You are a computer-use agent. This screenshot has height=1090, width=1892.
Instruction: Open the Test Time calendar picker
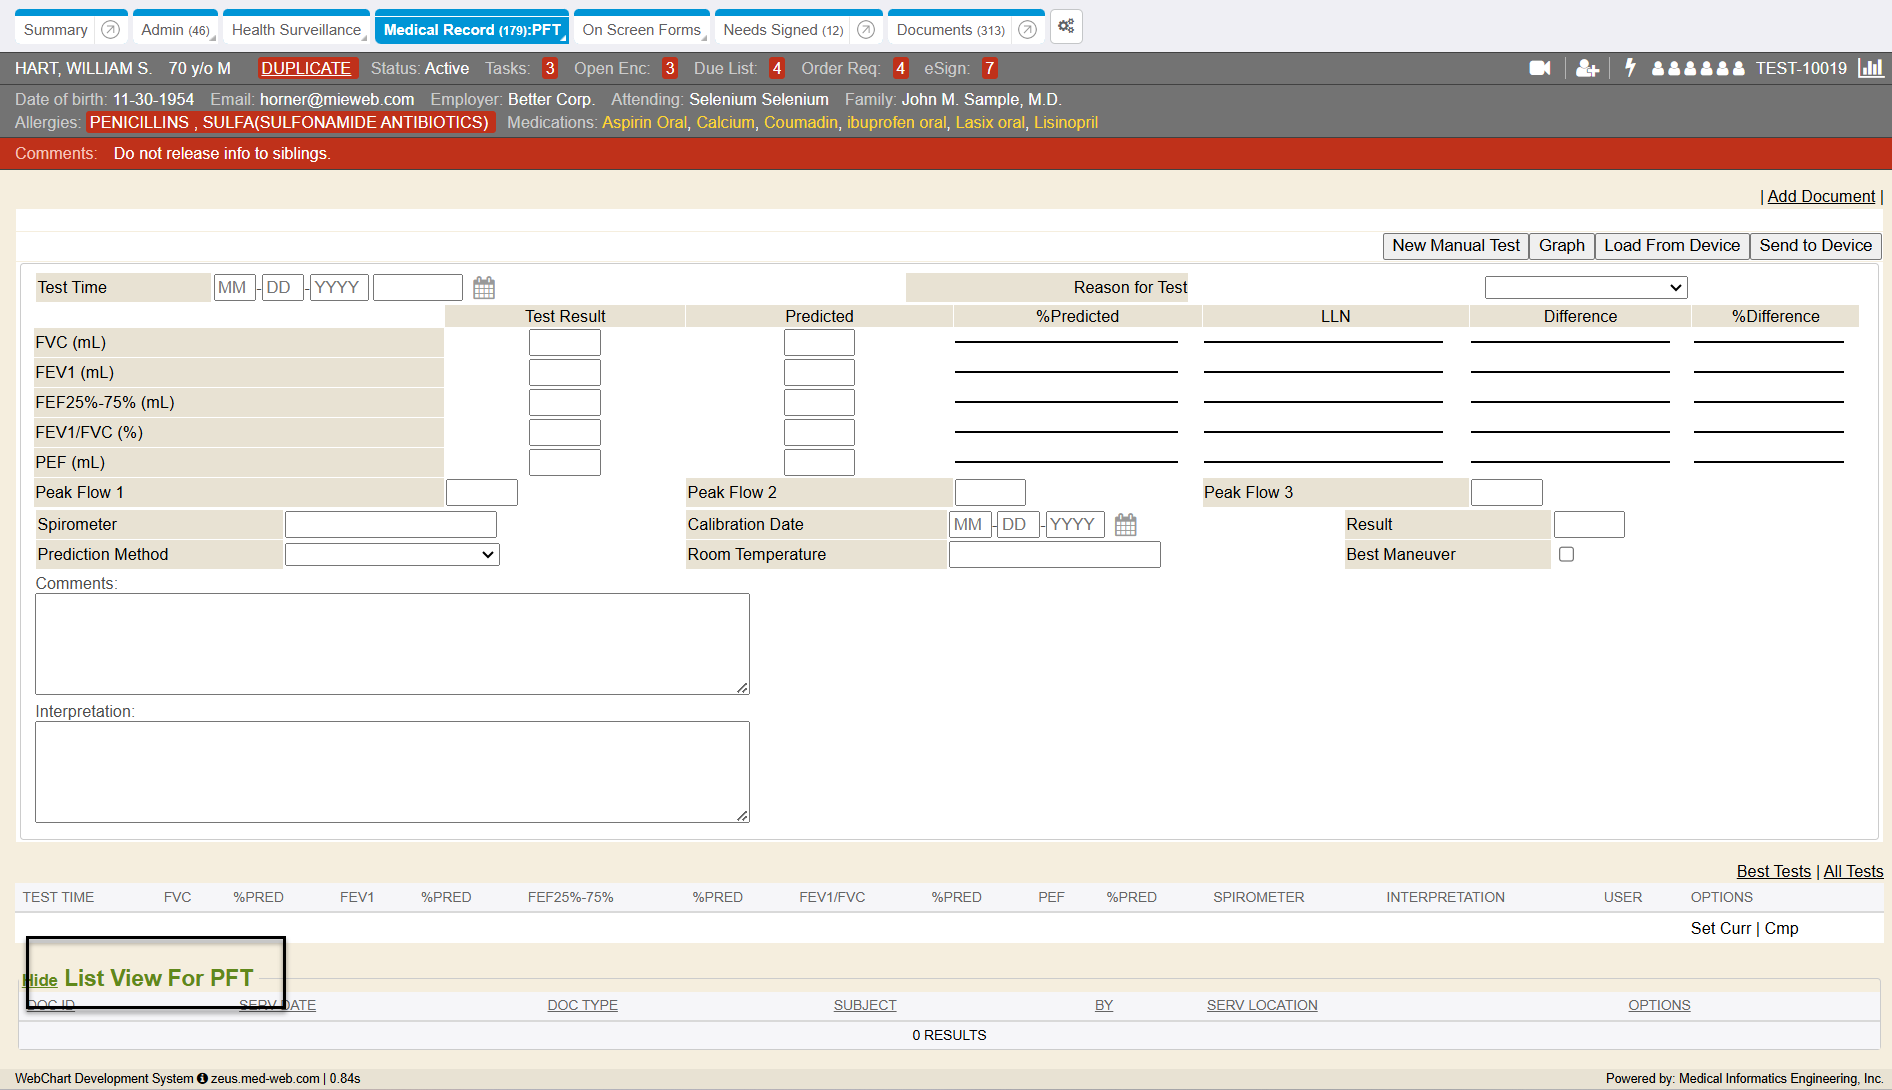pyautogui.click(x=484, y=288)
